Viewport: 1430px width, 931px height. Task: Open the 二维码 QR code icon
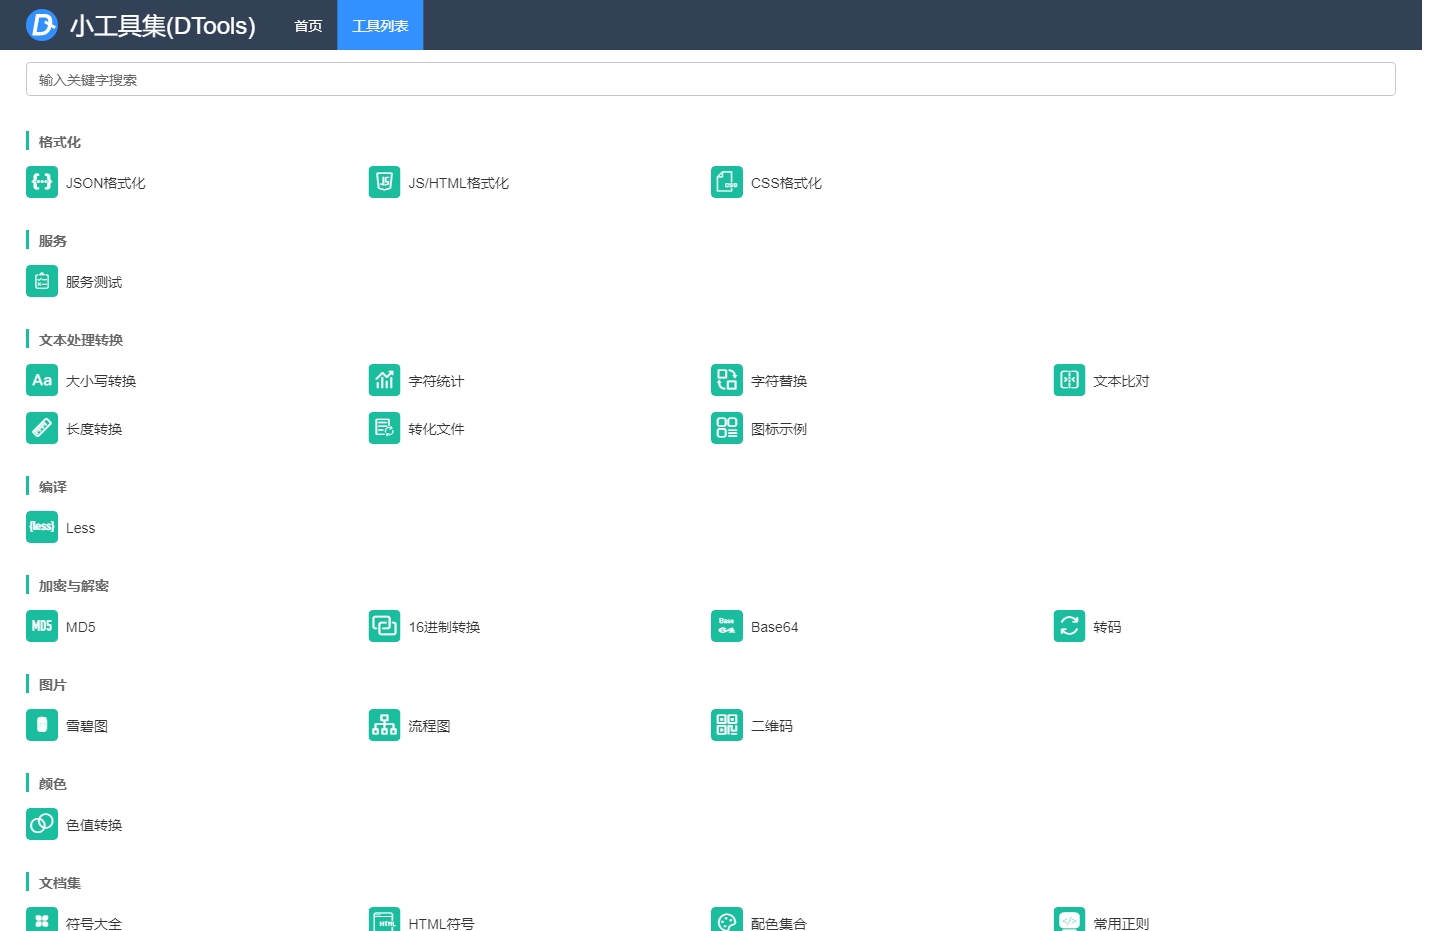pos(727,725)
